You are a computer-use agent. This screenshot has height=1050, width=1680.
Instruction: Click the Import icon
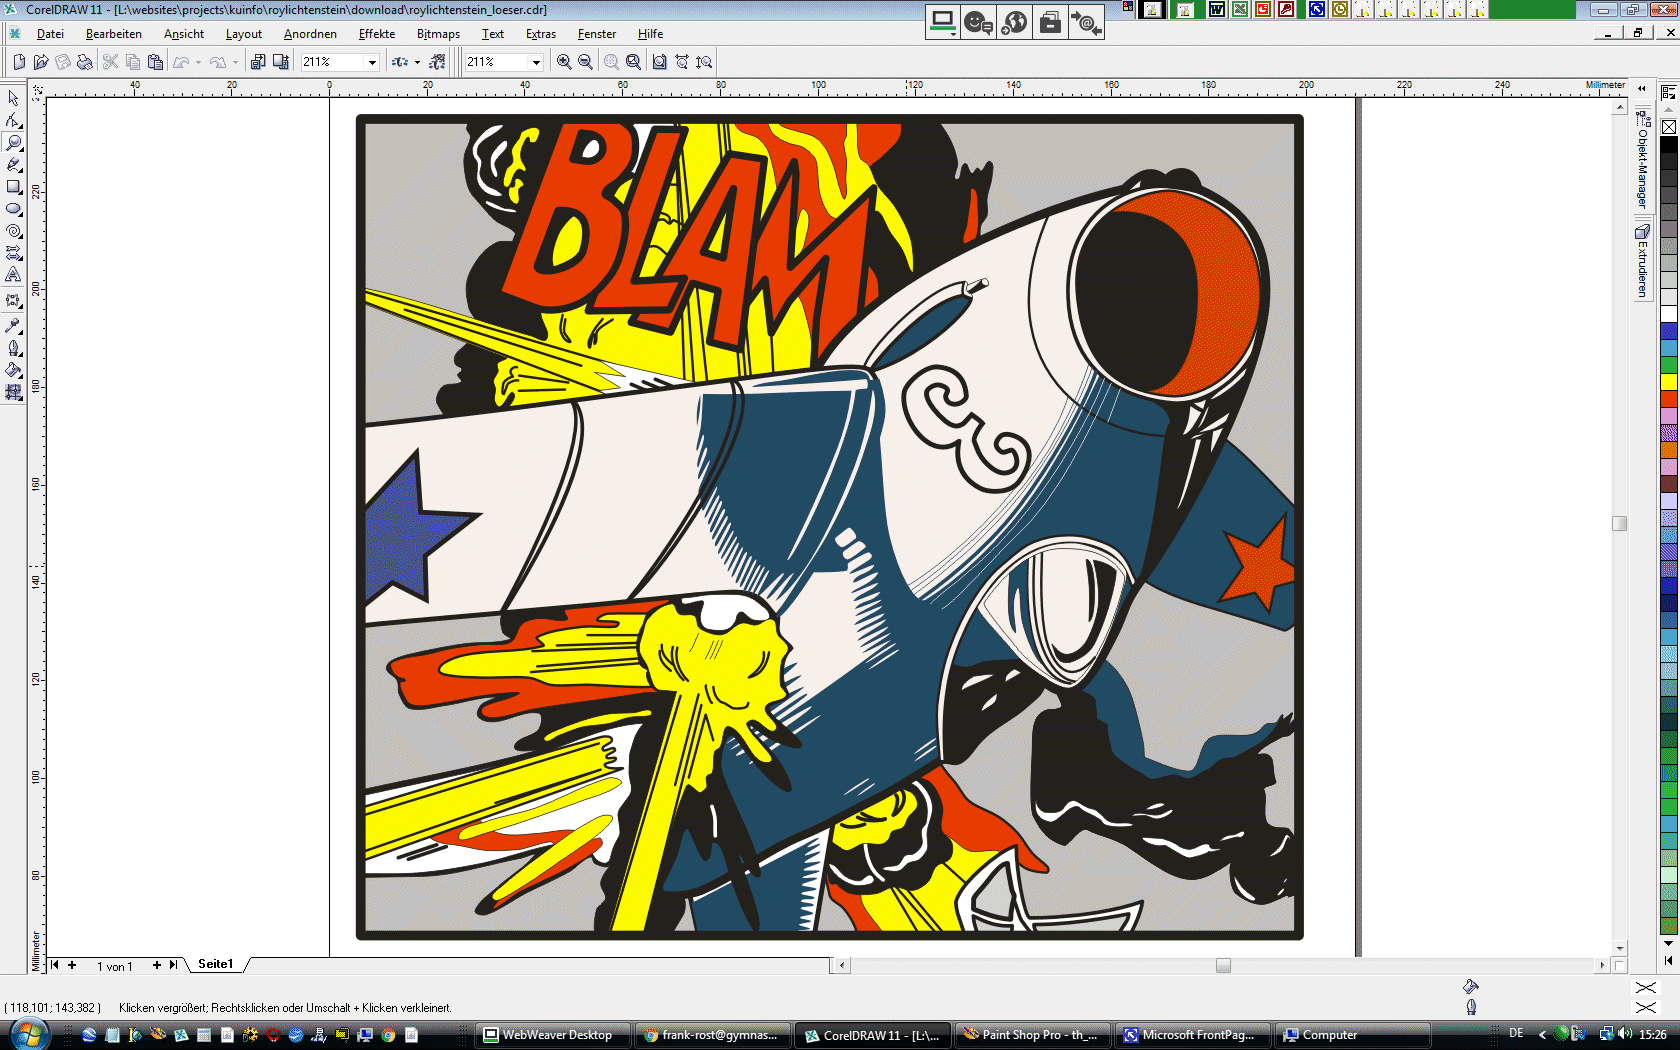pyautogui.click(x=258, y=62)
